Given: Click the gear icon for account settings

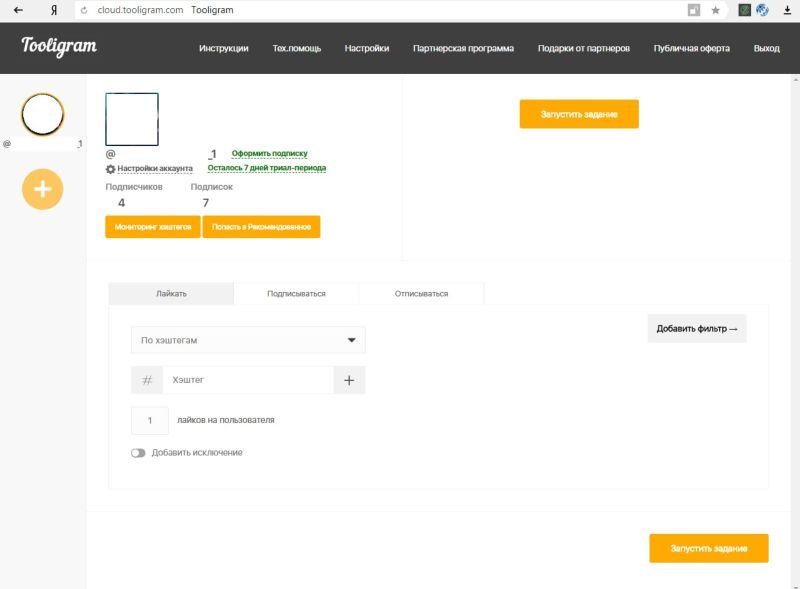Looking at the screenshot, I should click(111, 169).
